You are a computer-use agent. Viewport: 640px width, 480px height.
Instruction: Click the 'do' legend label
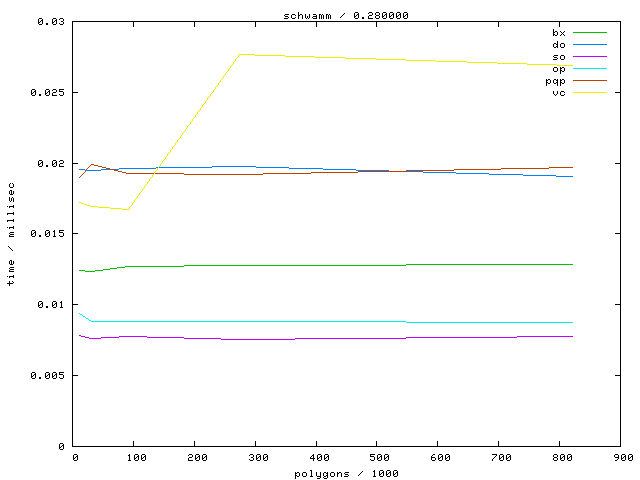(x=558, y=45)
